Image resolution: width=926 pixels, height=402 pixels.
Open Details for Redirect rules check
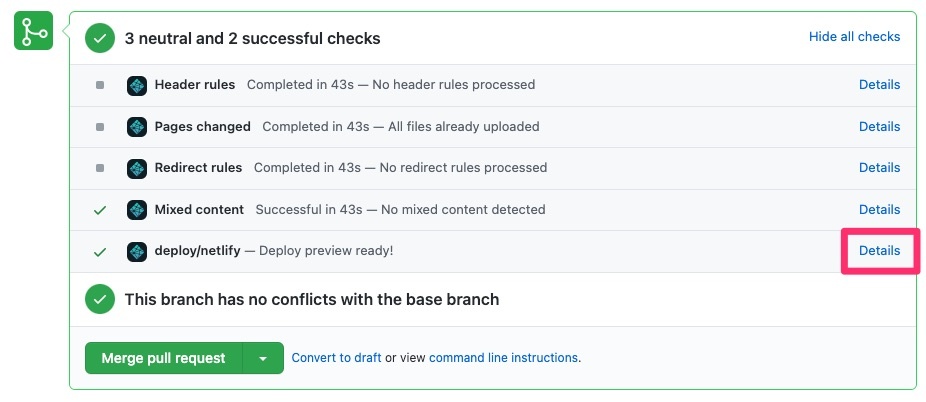(x=879, y=168)
